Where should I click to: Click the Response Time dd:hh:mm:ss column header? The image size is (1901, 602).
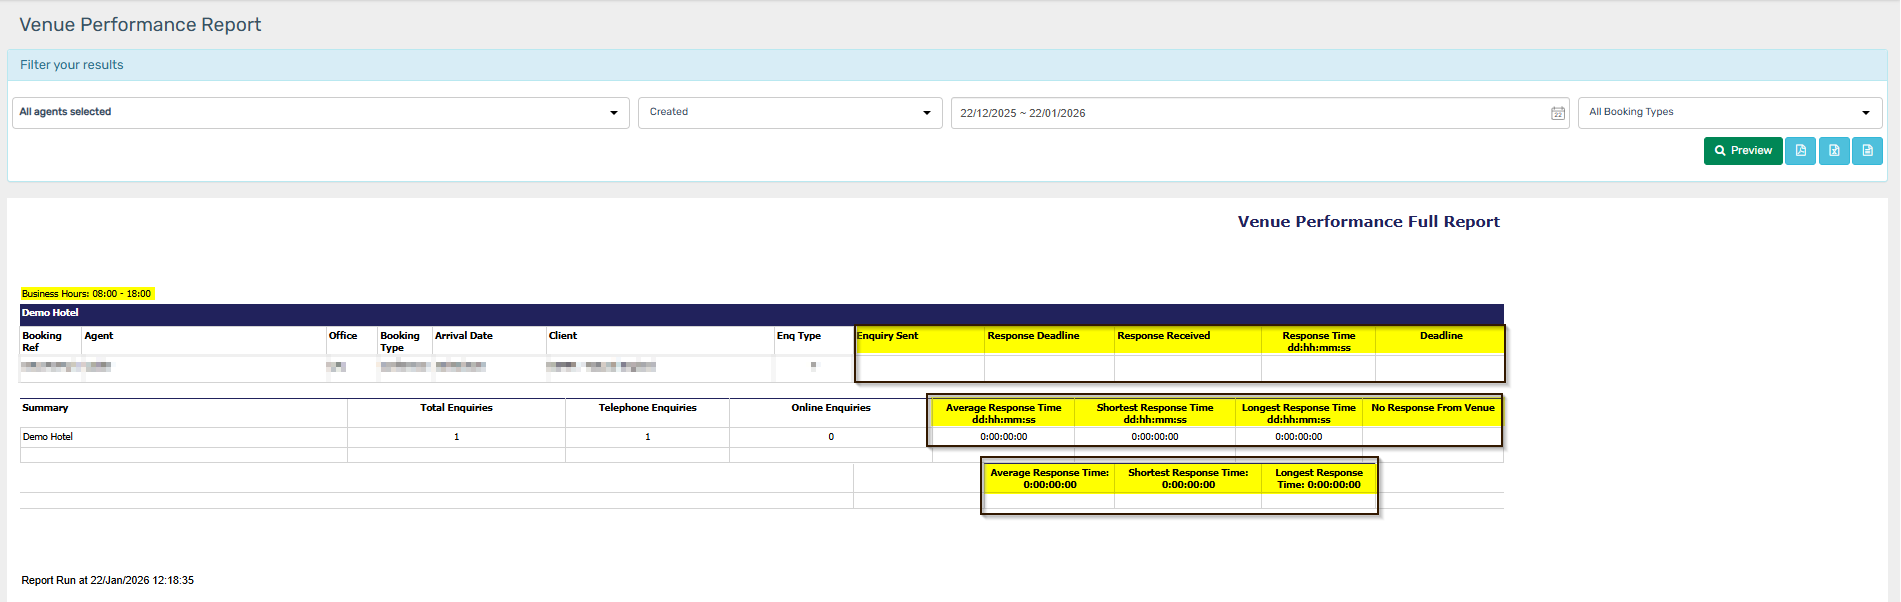click(x=1319, y=342)
